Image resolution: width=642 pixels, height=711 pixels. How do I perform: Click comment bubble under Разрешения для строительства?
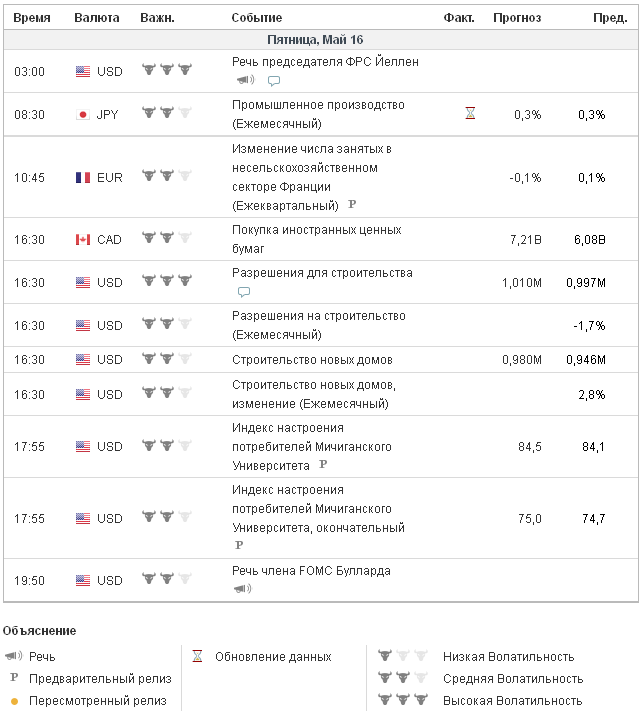click(x=243, y=292)
